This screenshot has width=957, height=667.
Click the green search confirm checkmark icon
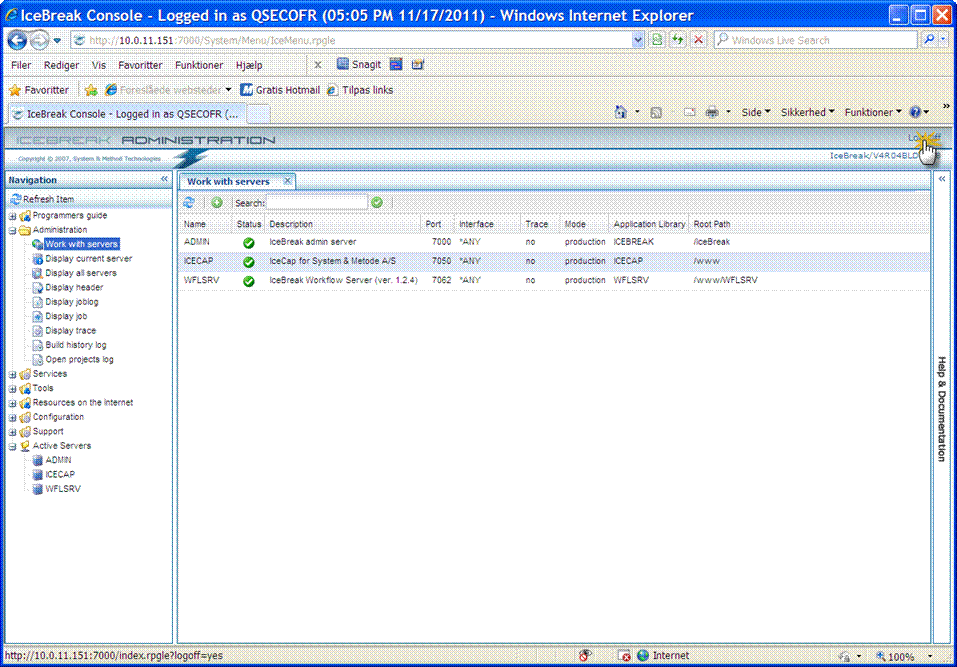(x=377, y=203)
